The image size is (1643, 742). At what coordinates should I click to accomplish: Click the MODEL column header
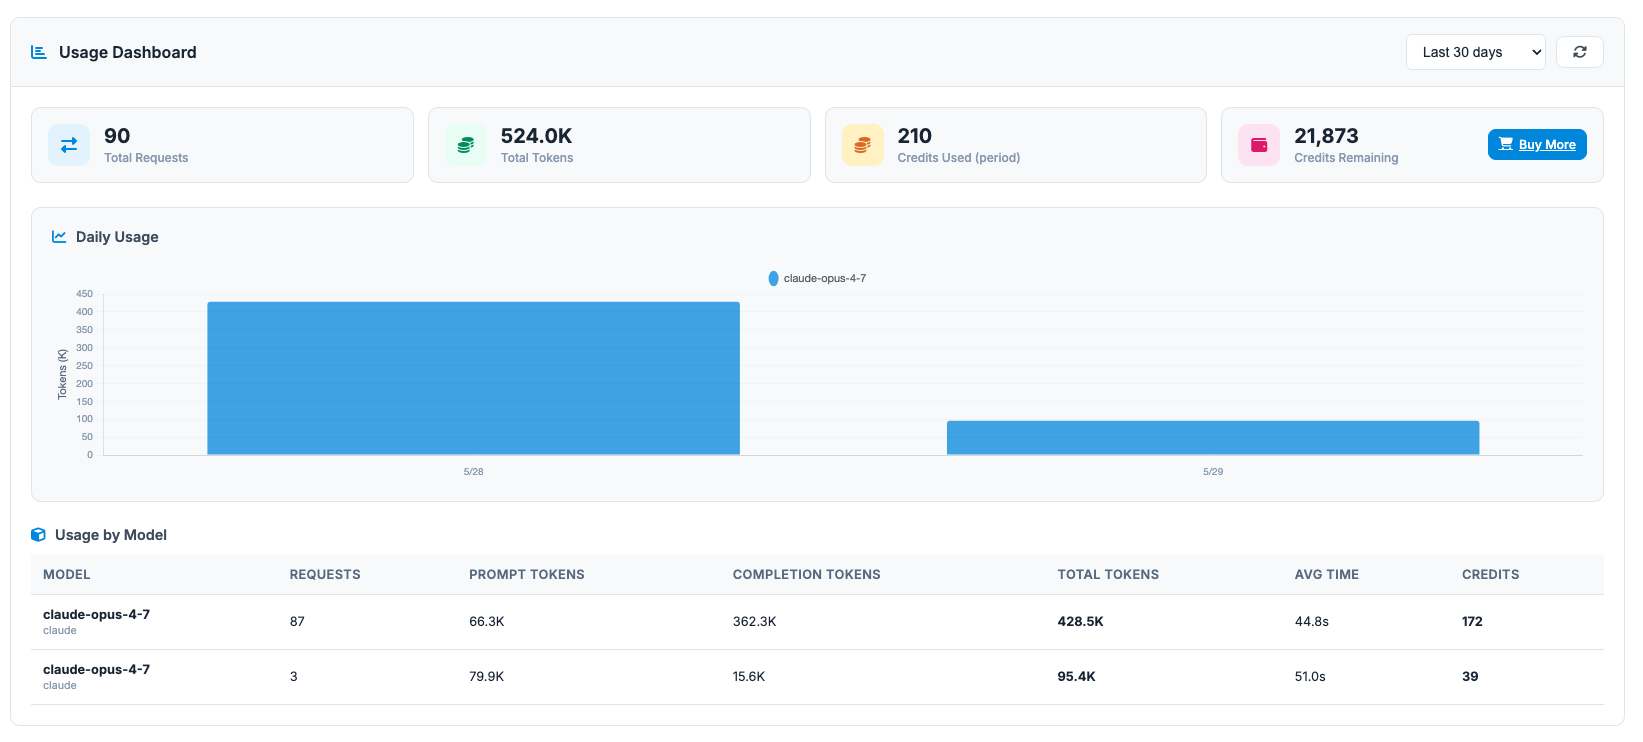pos(67,575)
